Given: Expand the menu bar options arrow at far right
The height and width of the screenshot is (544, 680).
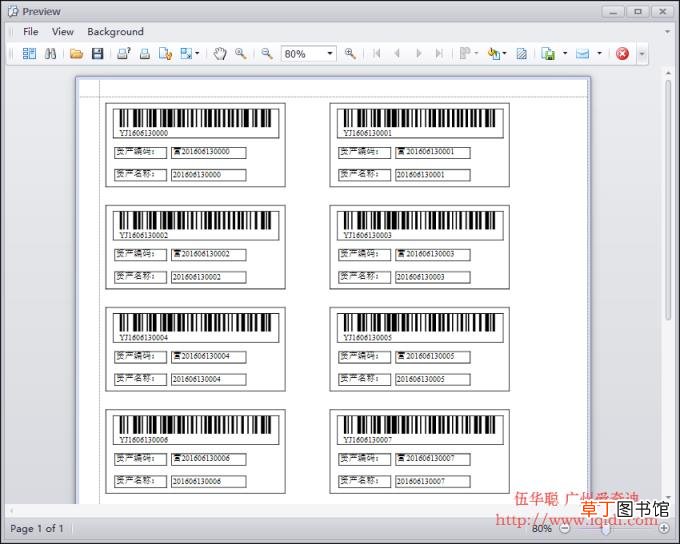Looking at the screenshot, I should pyautogui.click(x=667, y=32).
